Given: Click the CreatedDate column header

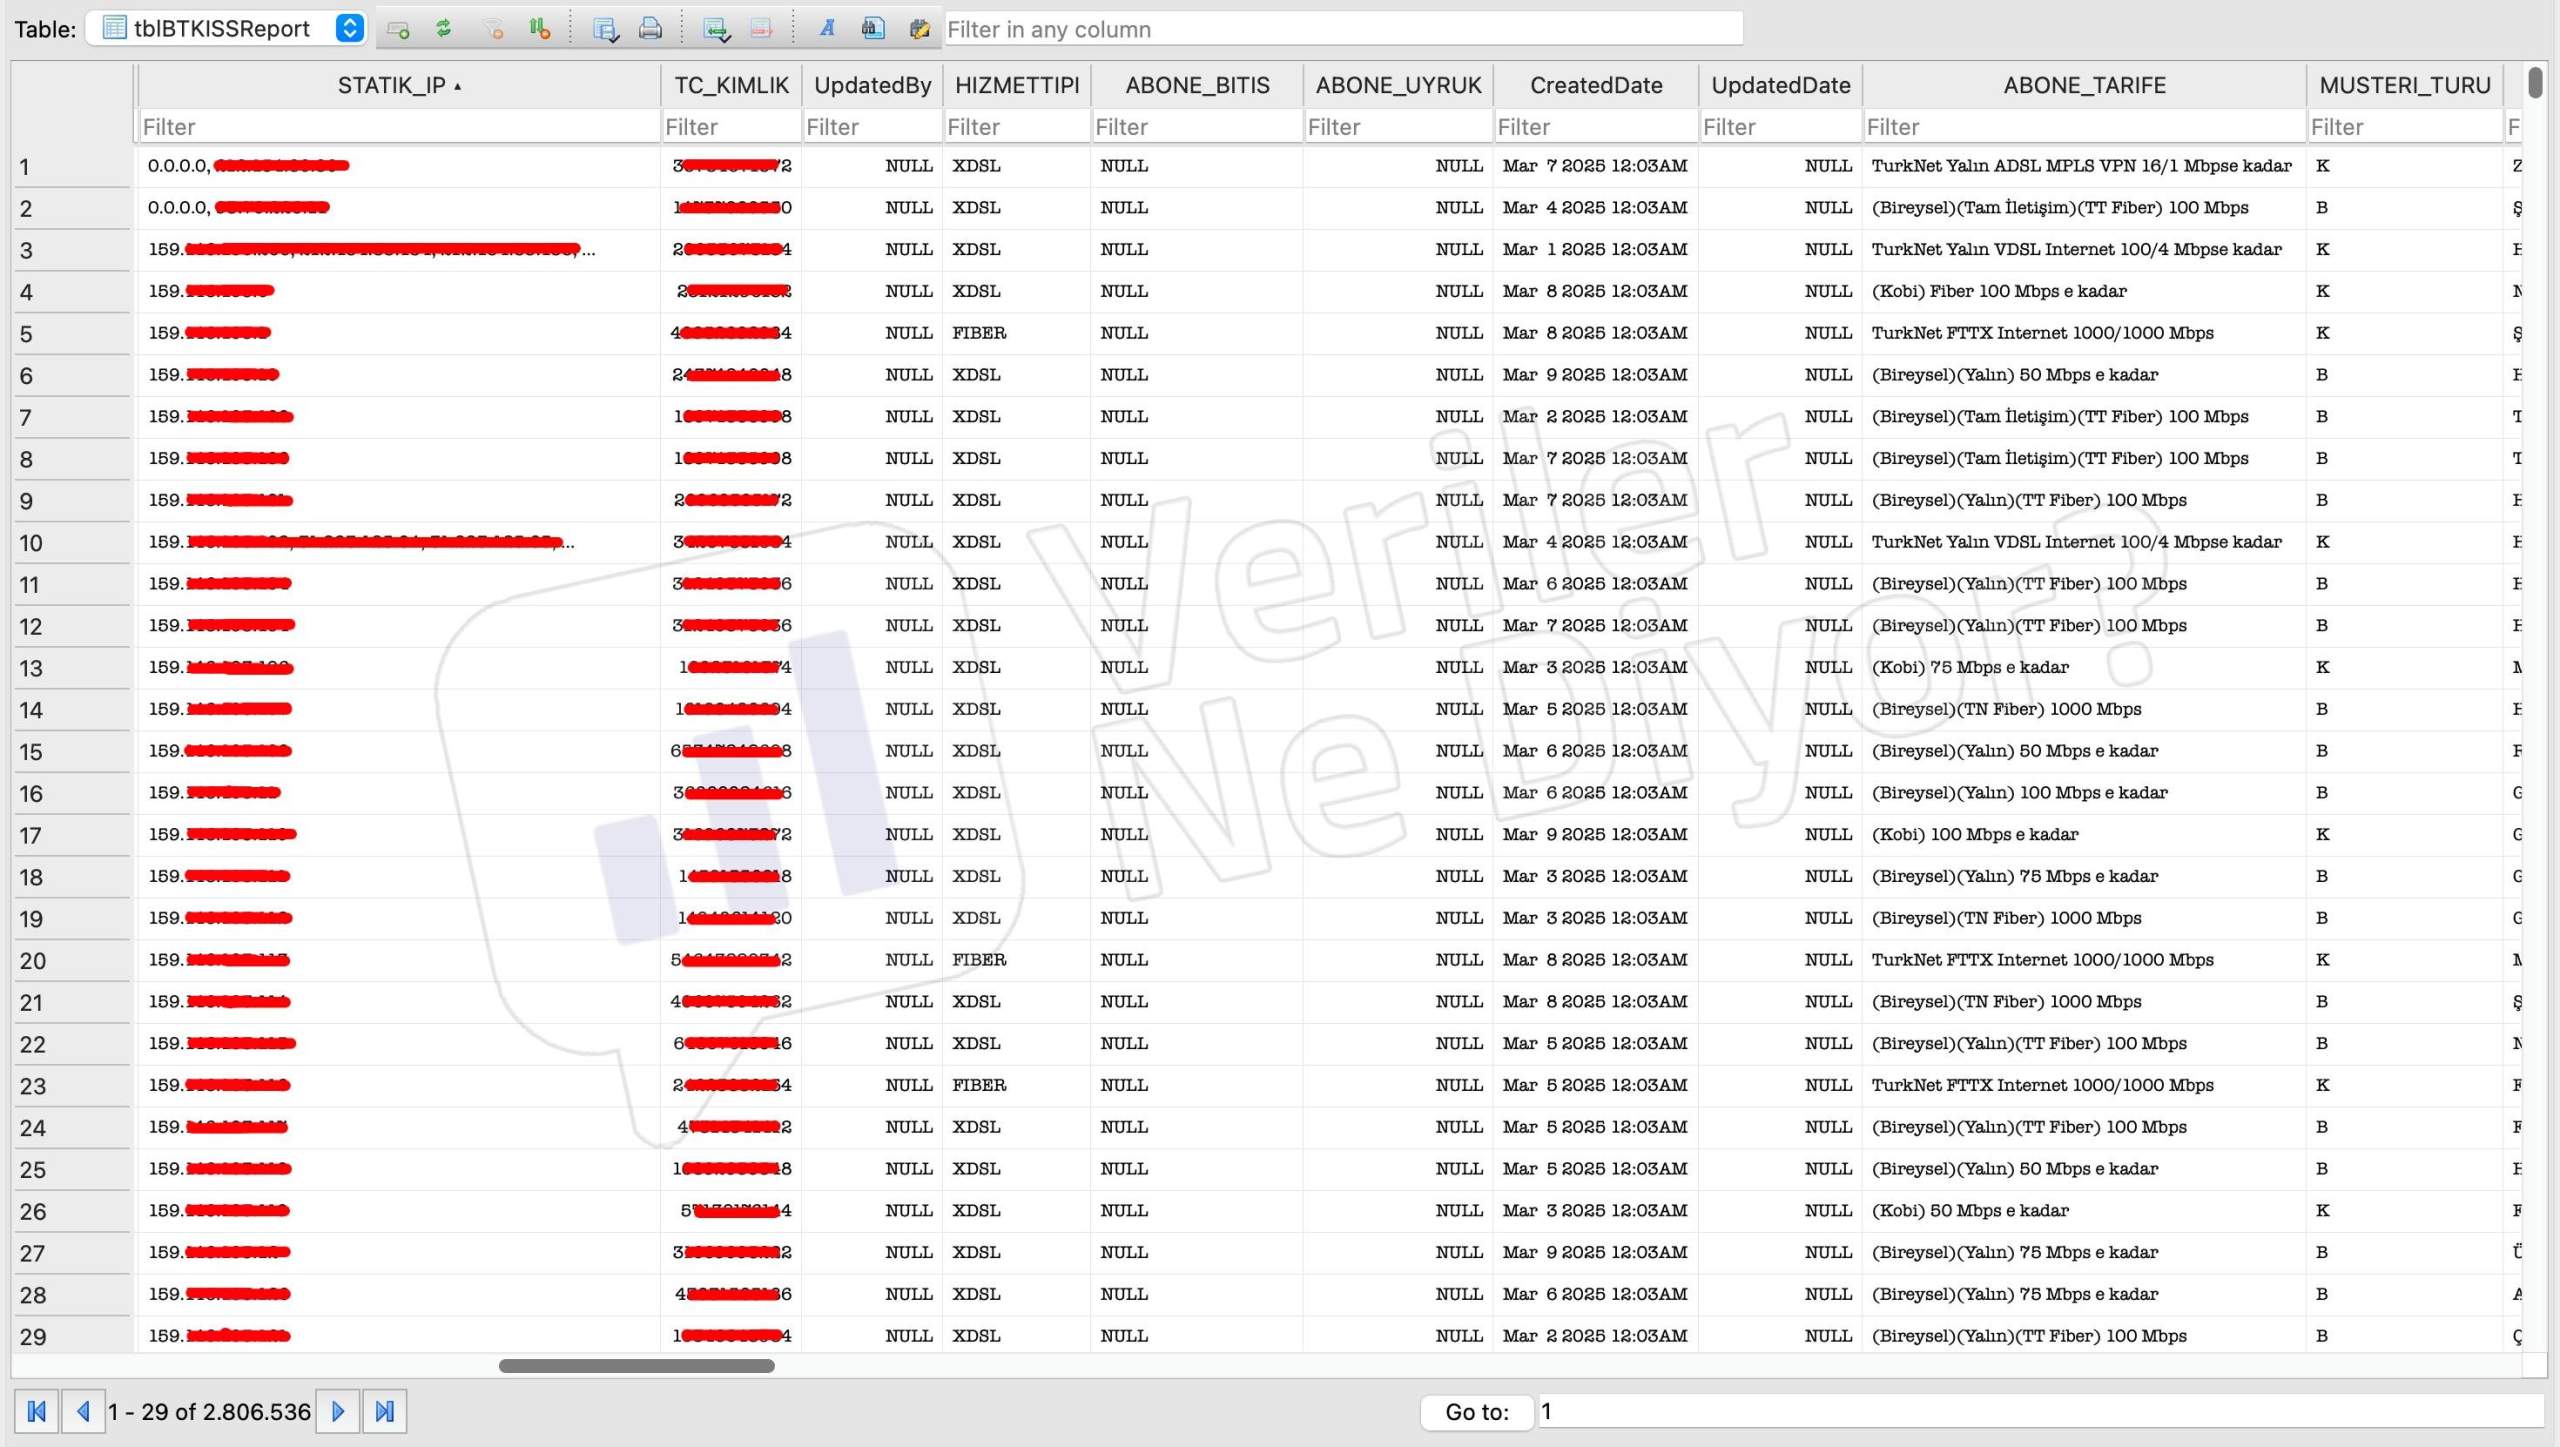Looking at the screenshot, I should [1595, 85].
